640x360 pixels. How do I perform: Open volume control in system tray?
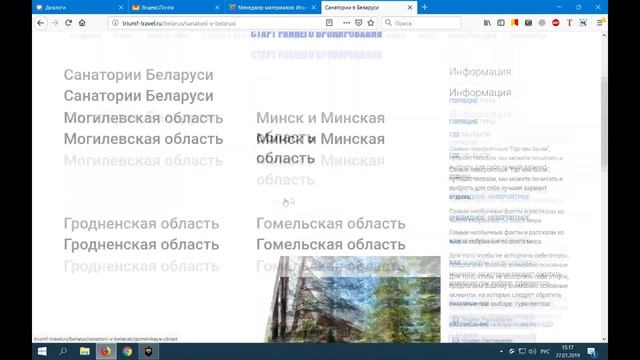pyautogui.click(x=532, y=351)
